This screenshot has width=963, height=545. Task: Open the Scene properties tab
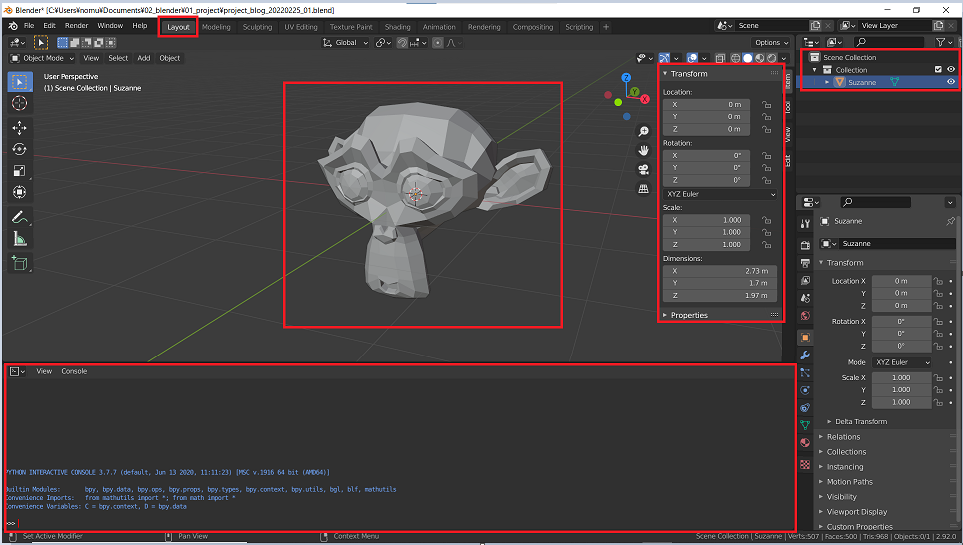805,299
